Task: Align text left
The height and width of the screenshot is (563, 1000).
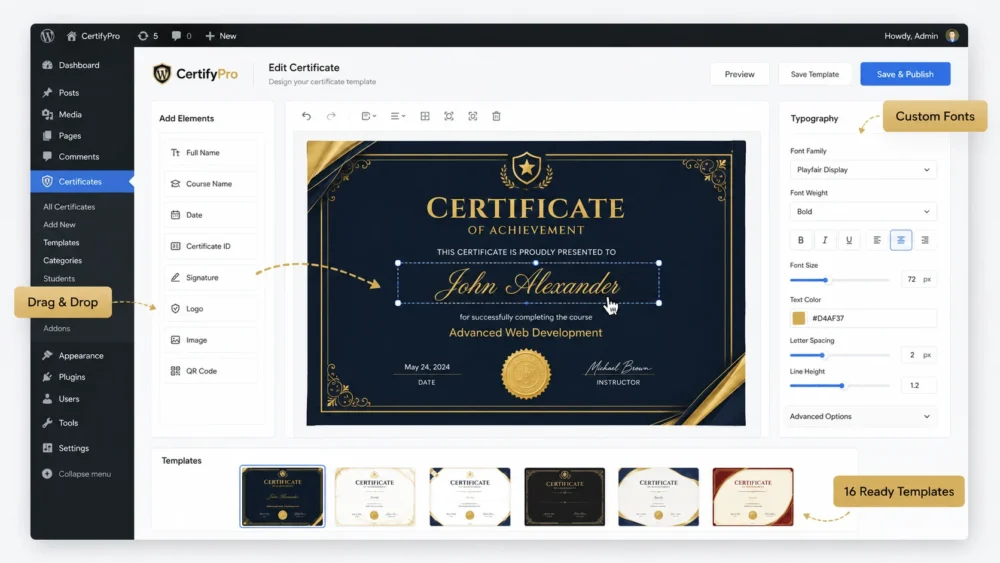Action: [x=877, y=240]
